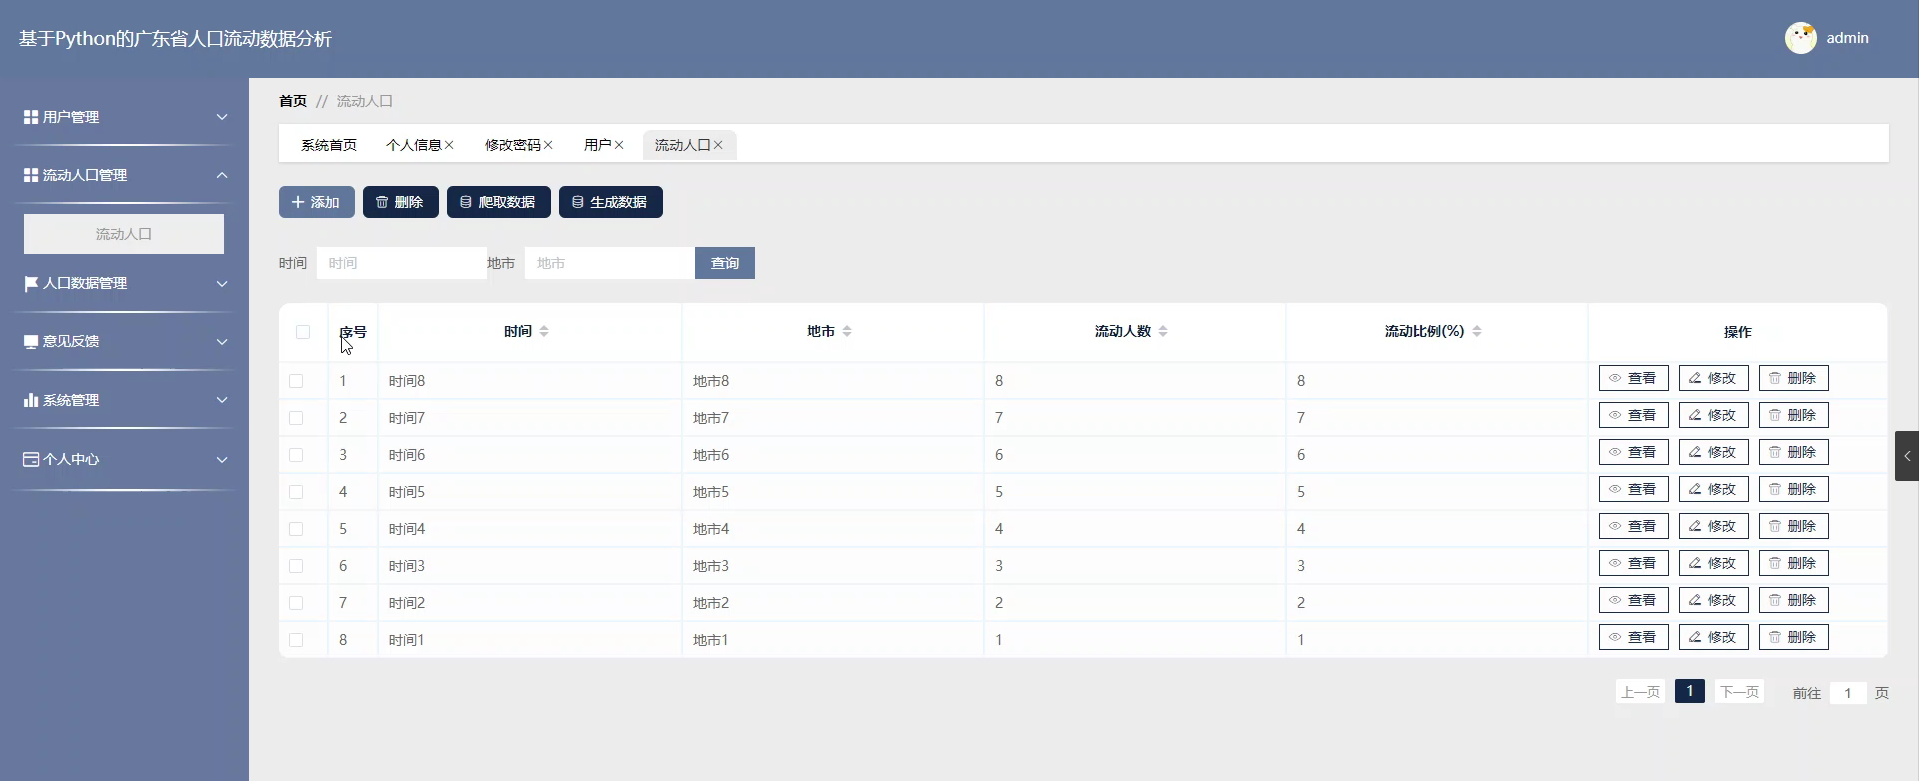This screenshot has height=781, width=1919.
Task: Sort table by 时间 column arrows
Action: click(x=544, y=331)
